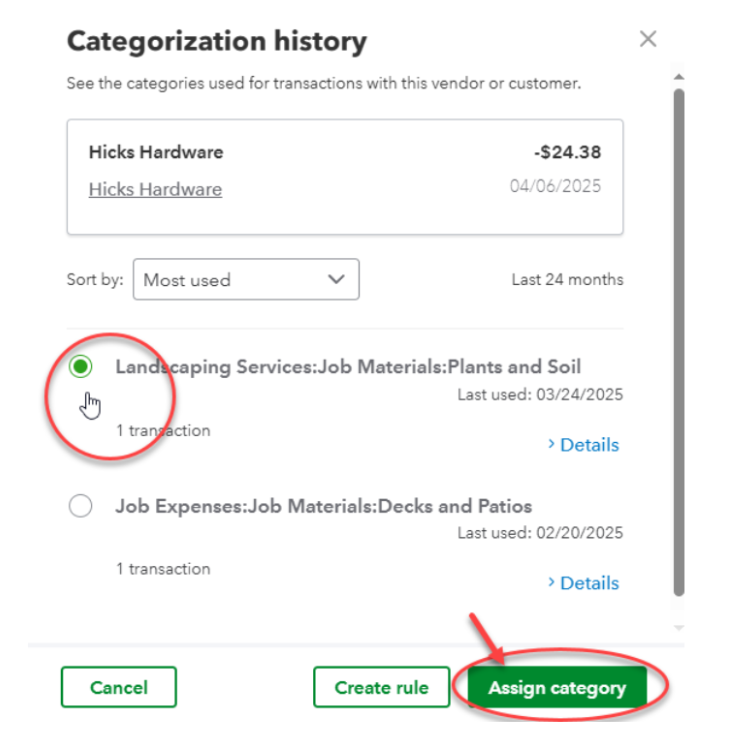Open the Hicks Hardware vendor link
The width and height of the screenshot is (743, 739).
155,189
